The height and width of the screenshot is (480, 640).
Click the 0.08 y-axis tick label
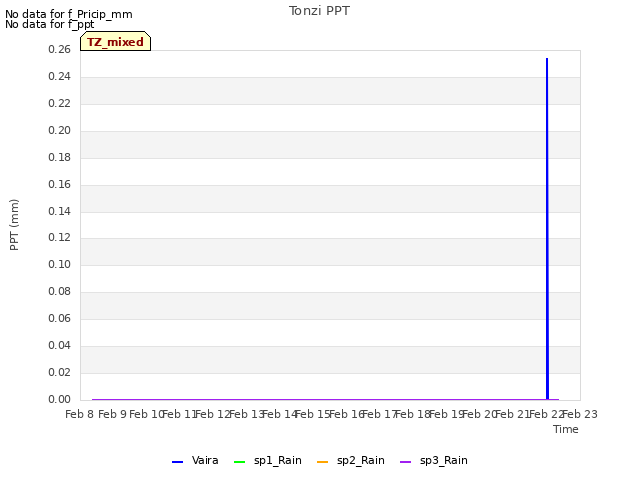coord(60,291)
